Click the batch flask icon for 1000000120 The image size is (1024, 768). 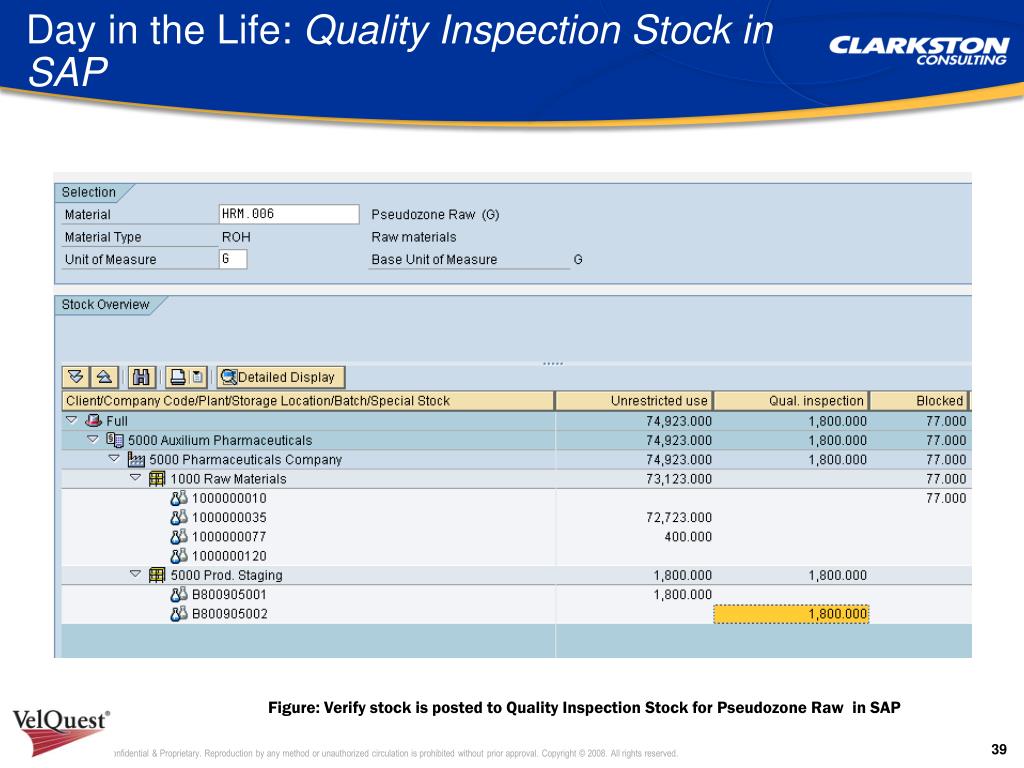click(179, 556)
